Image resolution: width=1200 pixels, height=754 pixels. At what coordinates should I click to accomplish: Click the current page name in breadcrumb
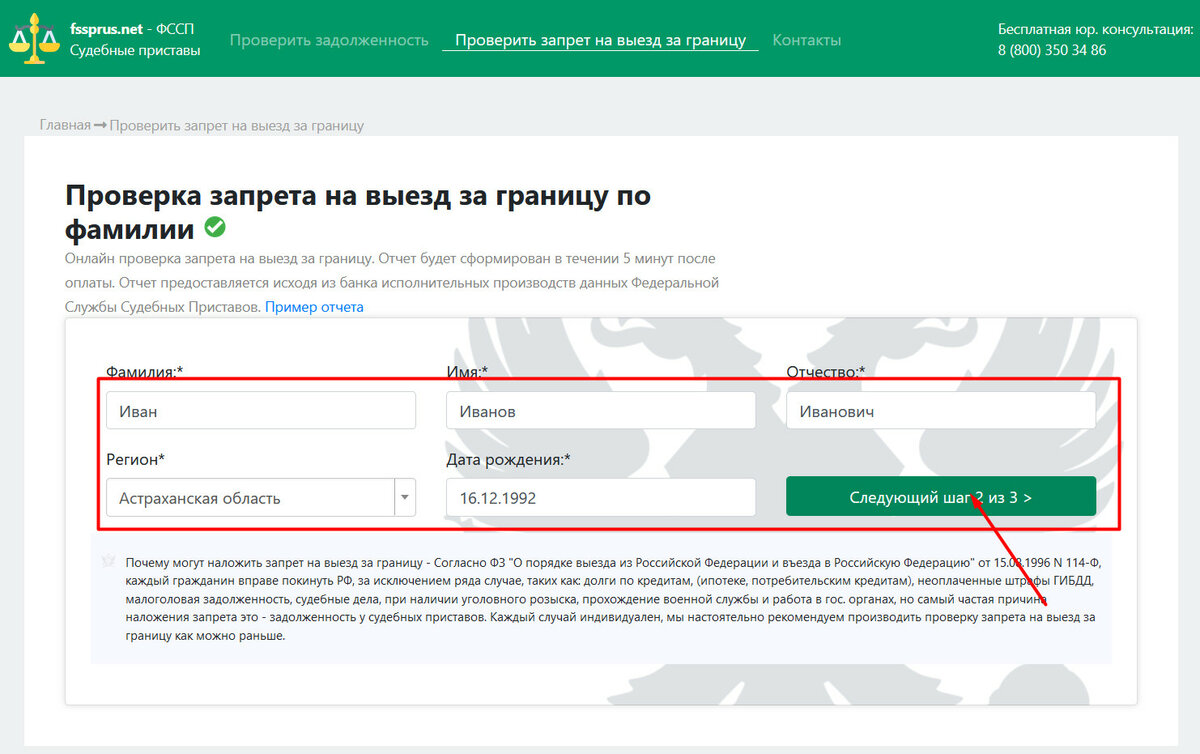point(237,125)
